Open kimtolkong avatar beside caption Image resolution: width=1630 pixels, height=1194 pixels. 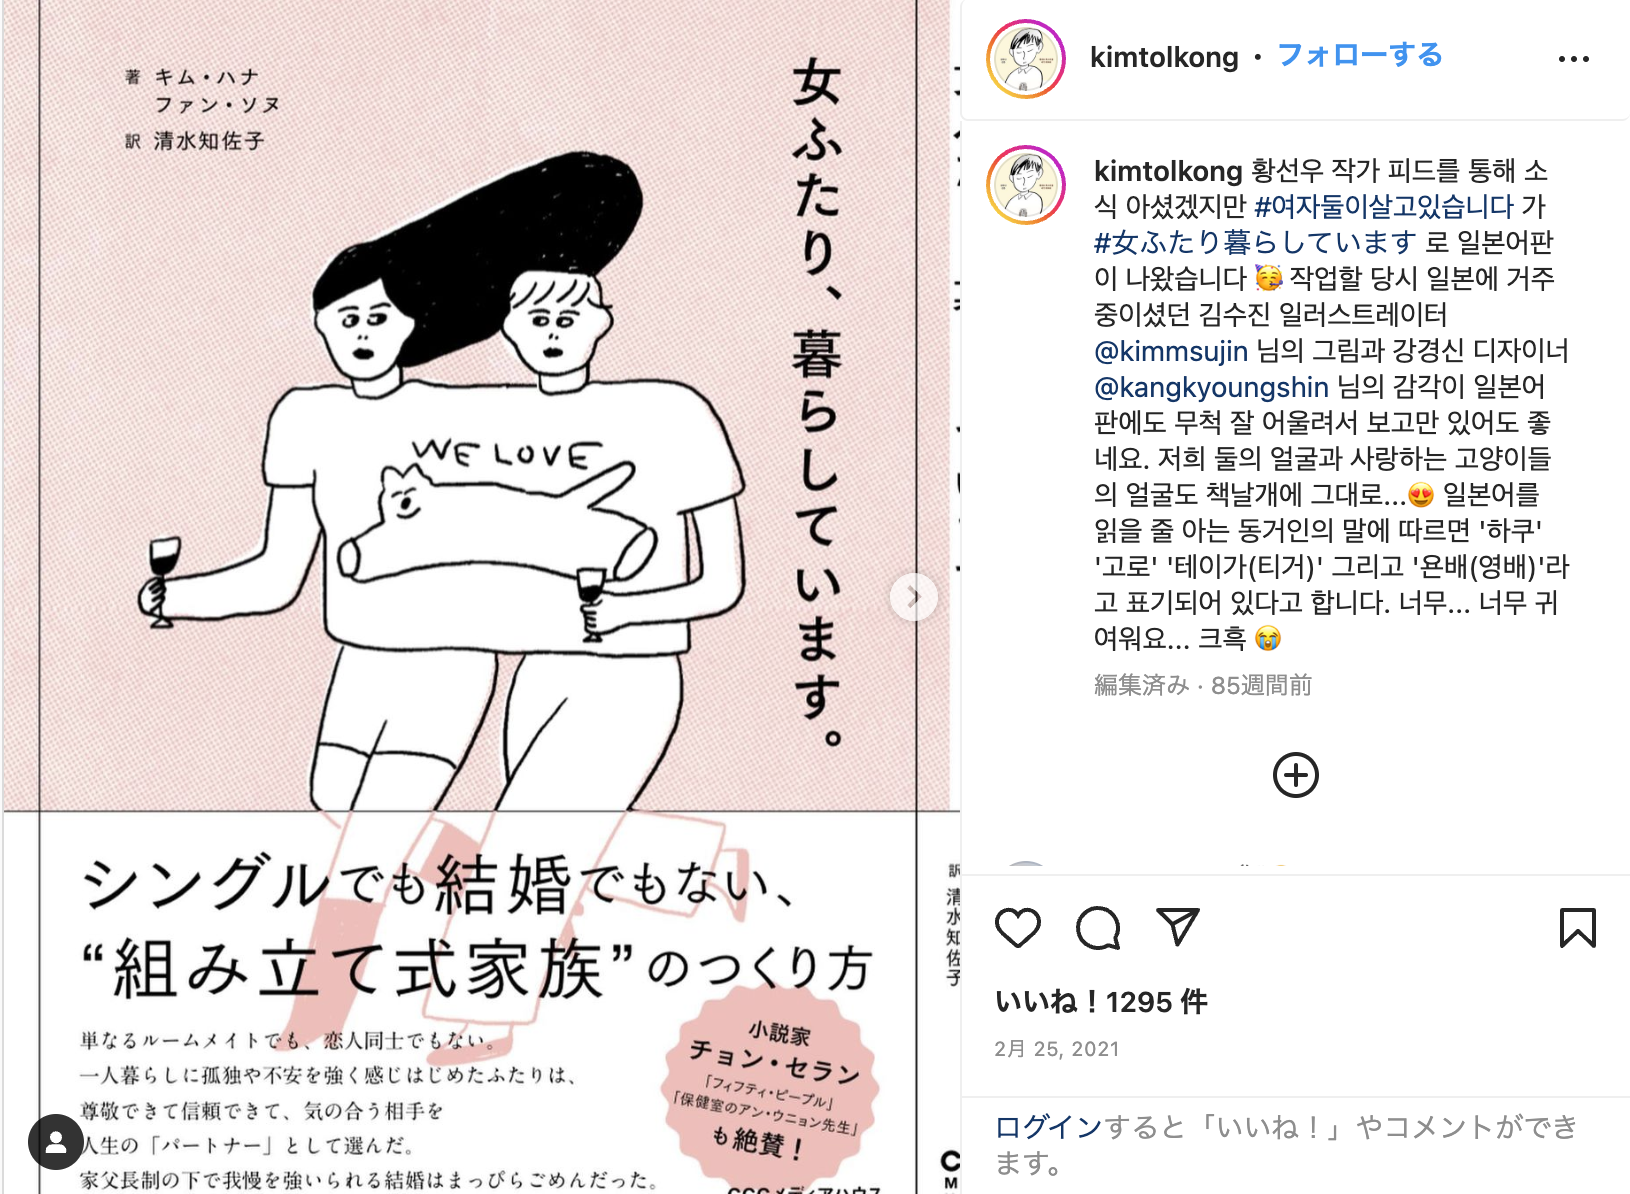click(x=1026, y=185)
